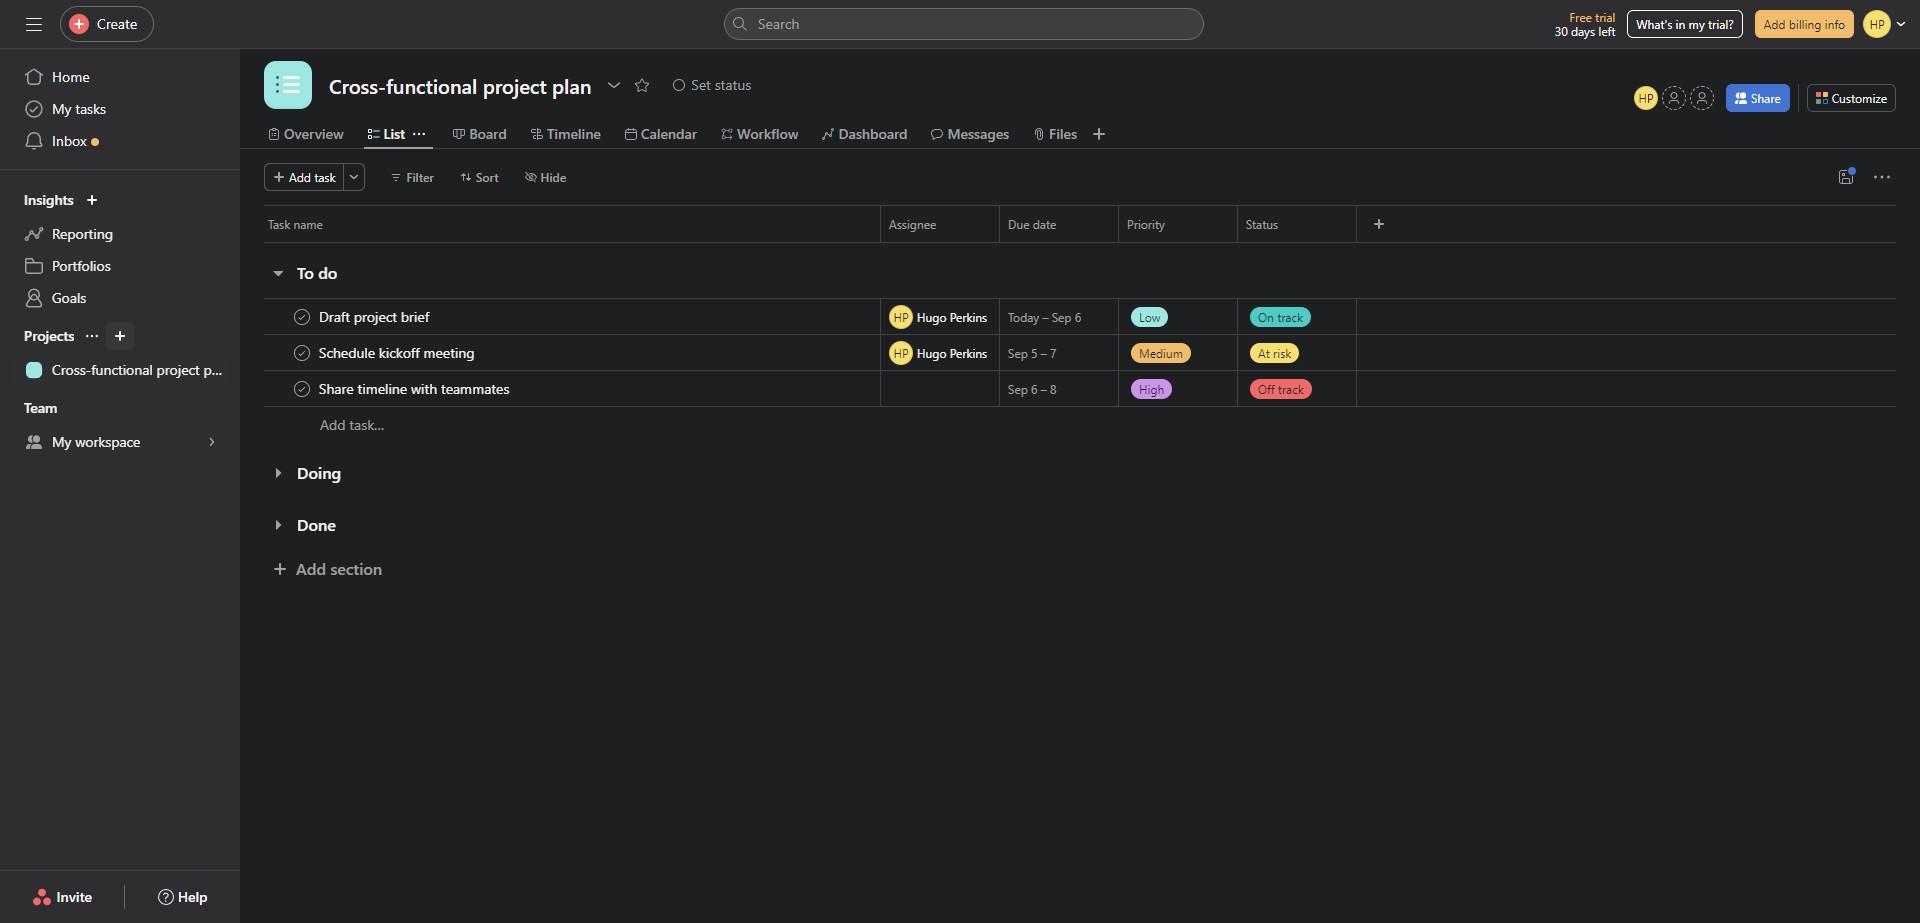
Task: Open Add task dropdown arrow
Action: click(x=354, y=177)
